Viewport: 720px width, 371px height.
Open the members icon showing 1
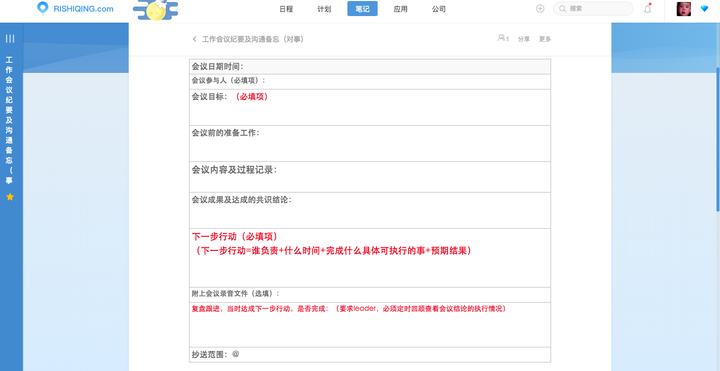(x=503, y=39)
